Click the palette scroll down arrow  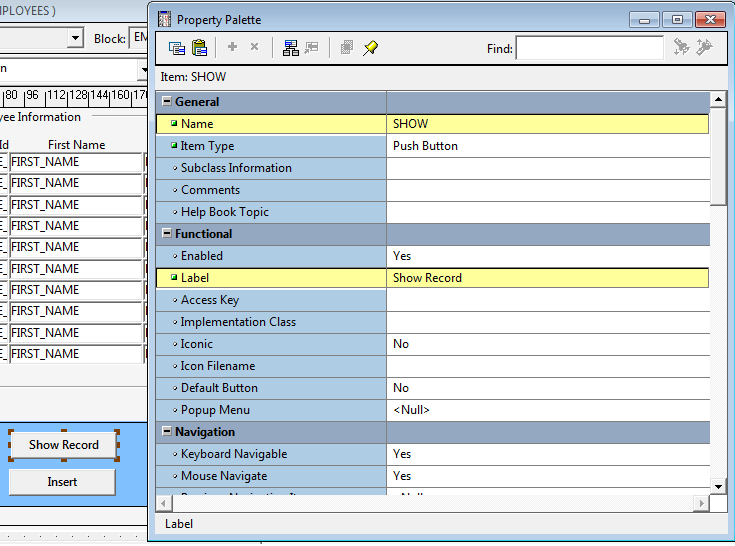click(718, 486)
